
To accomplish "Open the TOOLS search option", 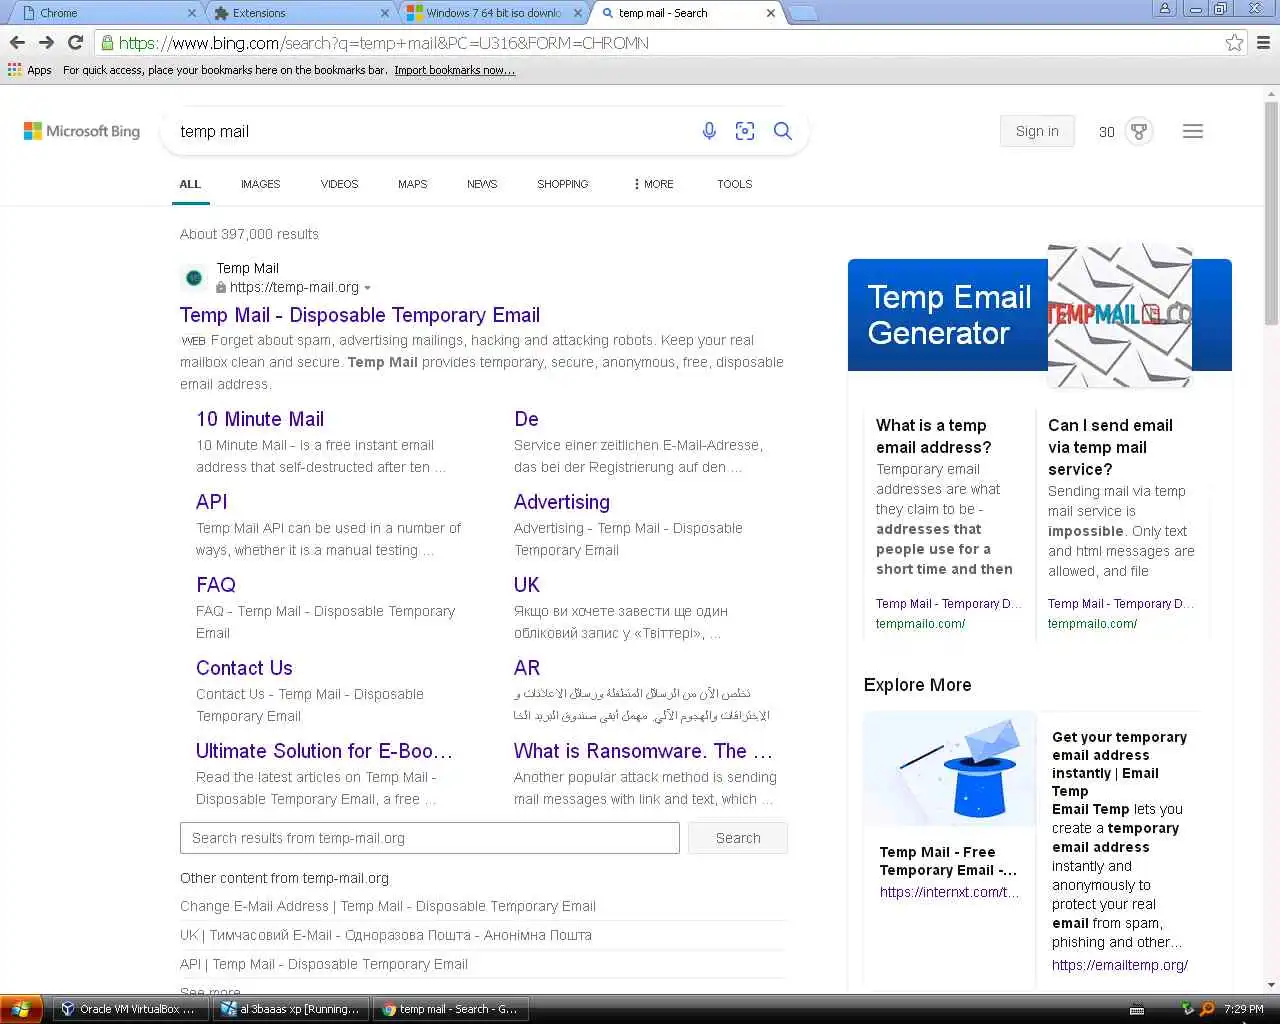I will [x=734, y=184].
